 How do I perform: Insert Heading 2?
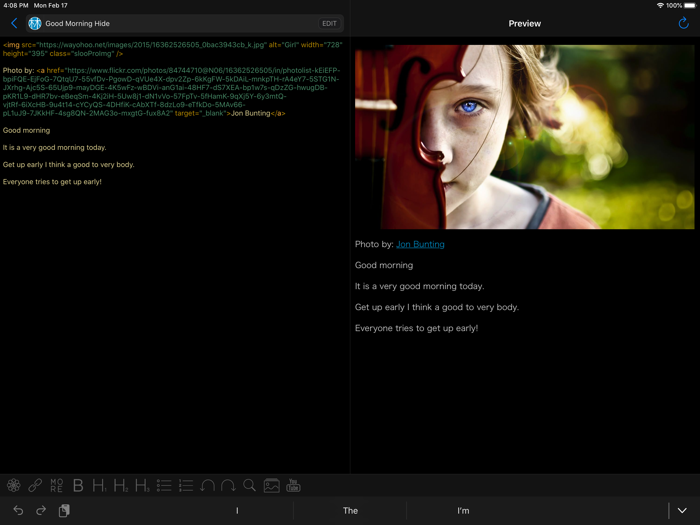(121, 485)
